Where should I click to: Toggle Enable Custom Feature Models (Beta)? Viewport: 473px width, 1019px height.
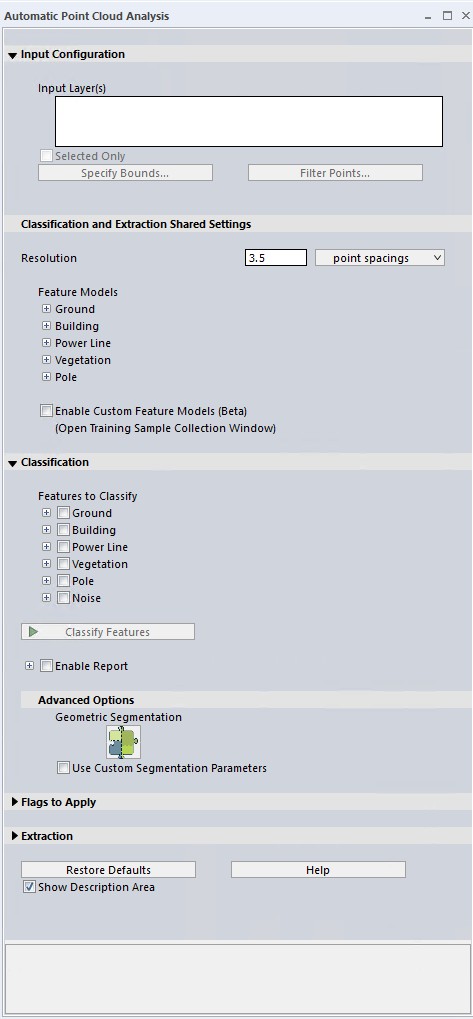point(46,411)
